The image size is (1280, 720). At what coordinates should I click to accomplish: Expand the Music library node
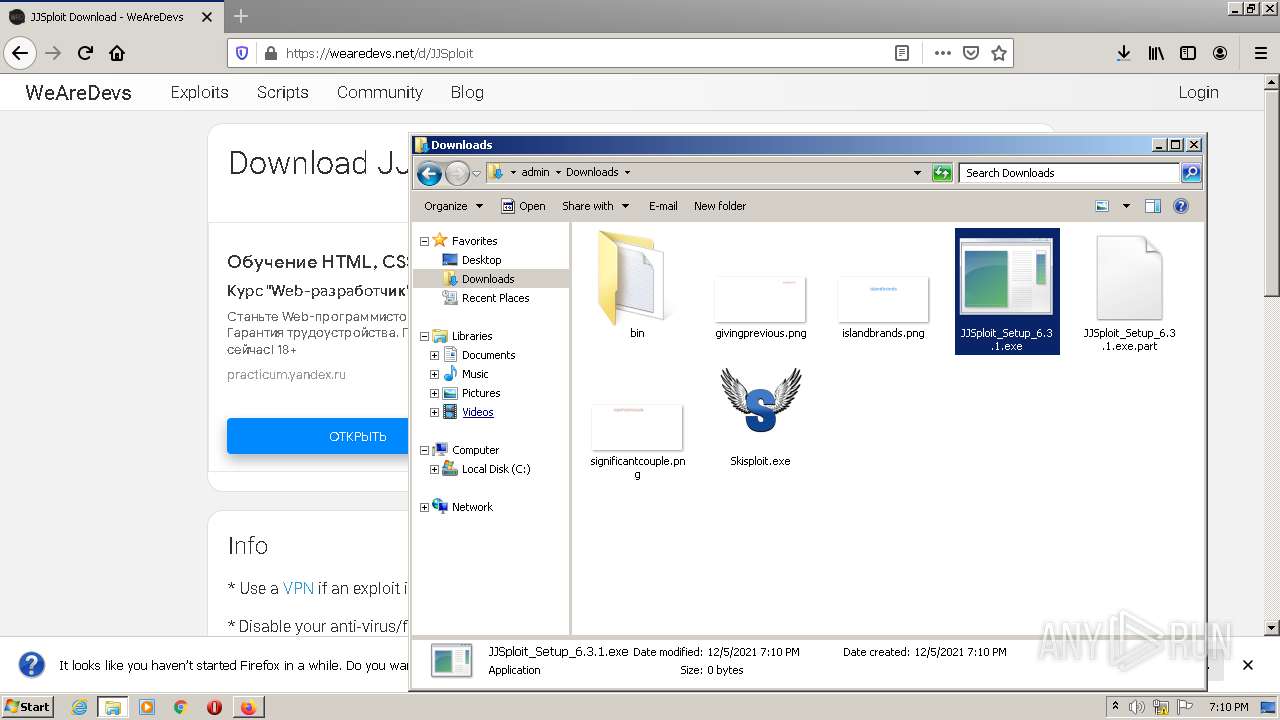click(434, 374)
